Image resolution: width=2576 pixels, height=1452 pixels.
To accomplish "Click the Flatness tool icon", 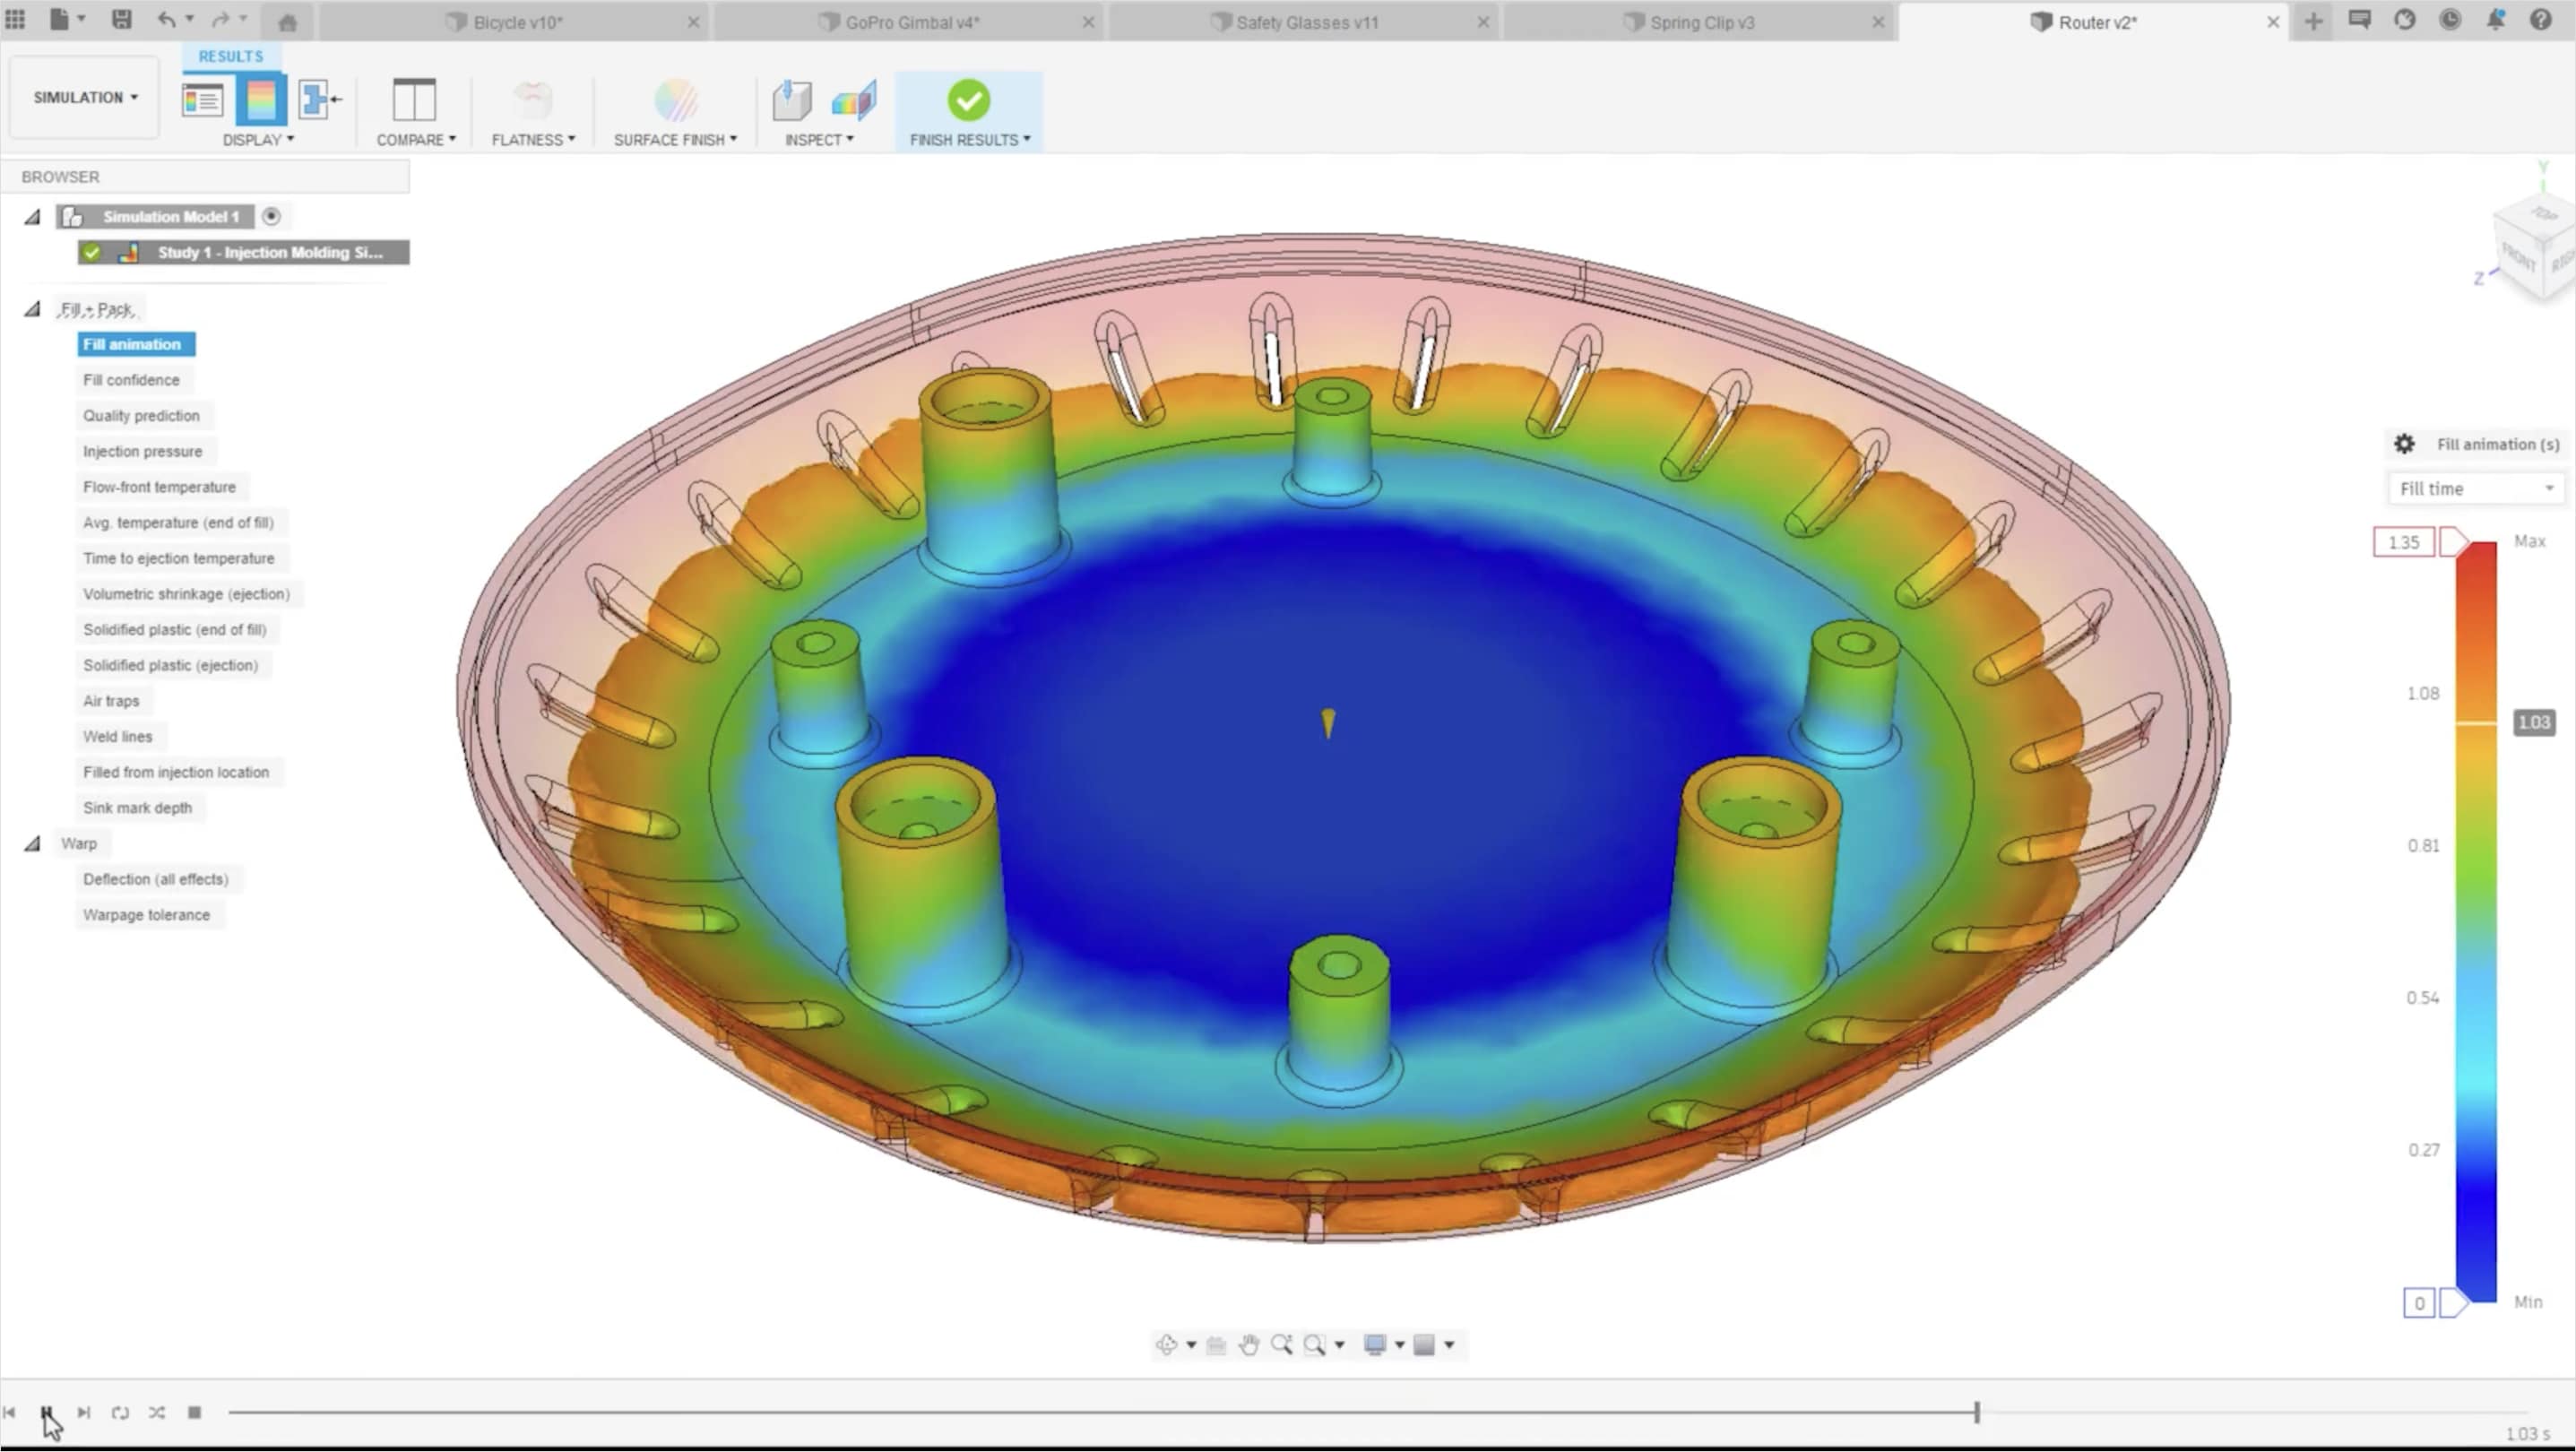I will [x=532, y=100].
